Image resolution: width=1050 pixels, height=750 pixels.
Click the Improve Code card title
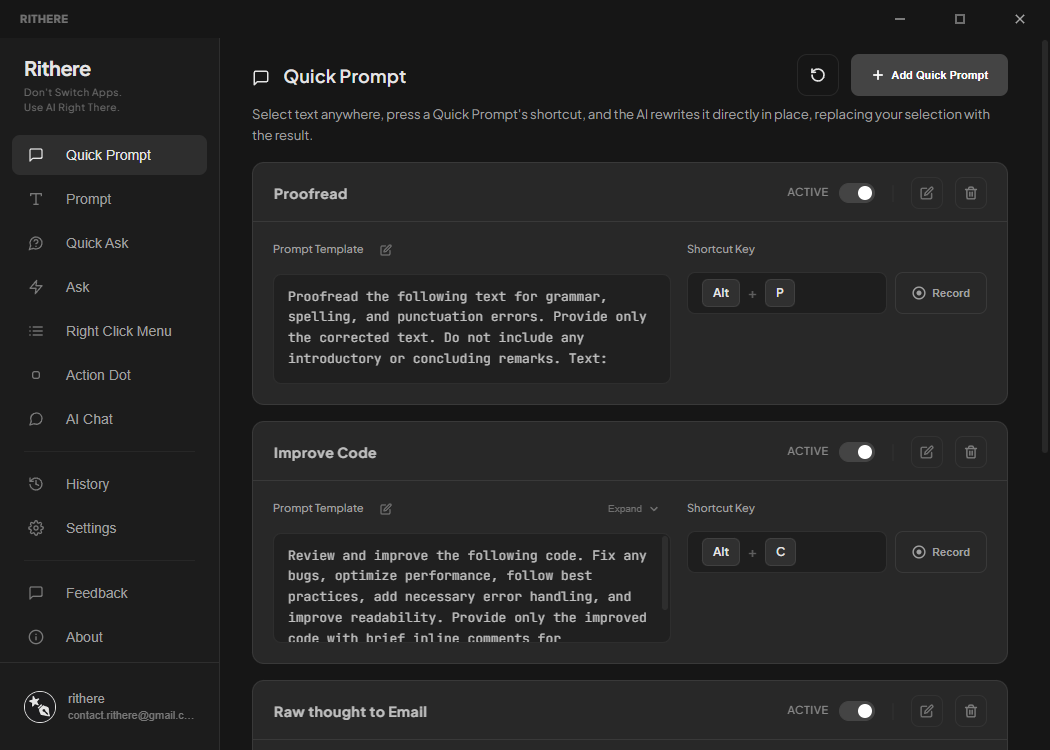click(325, 453)
